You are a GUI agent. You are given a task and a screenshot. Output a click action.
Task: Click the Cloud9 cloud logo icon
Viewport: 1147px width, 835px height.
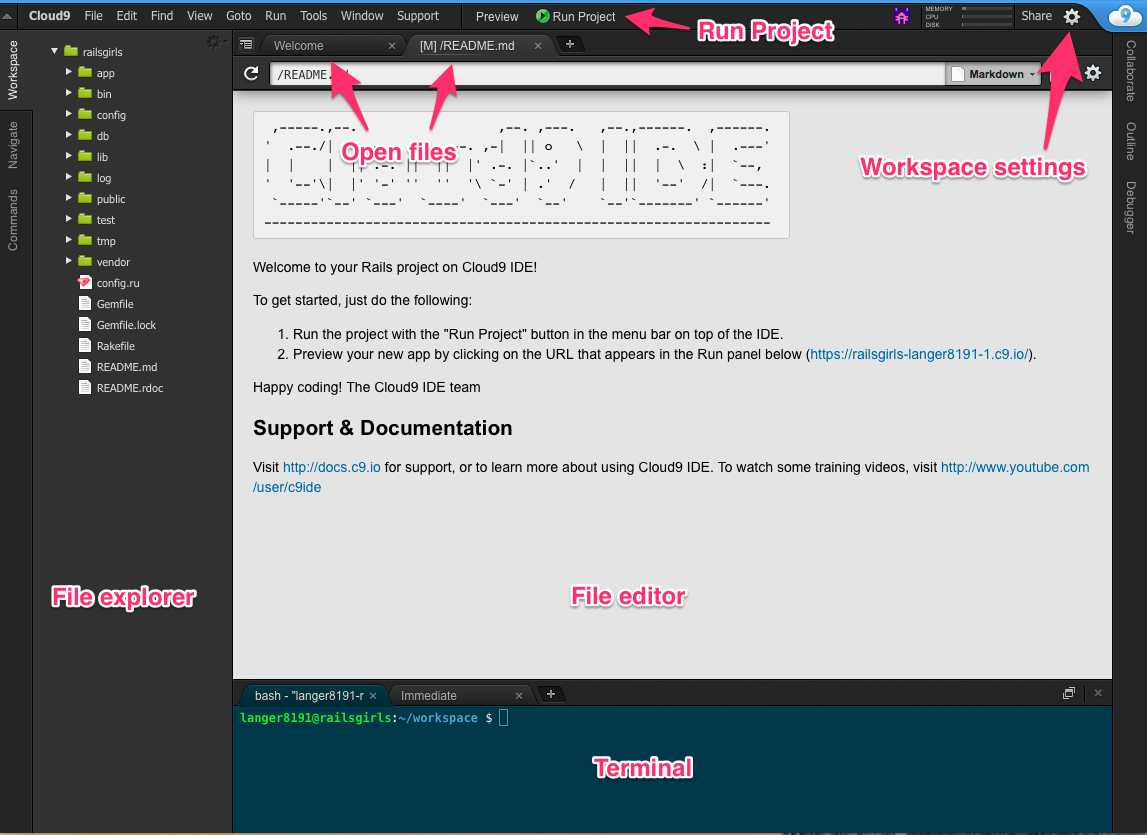click(x=1125, y=15)
